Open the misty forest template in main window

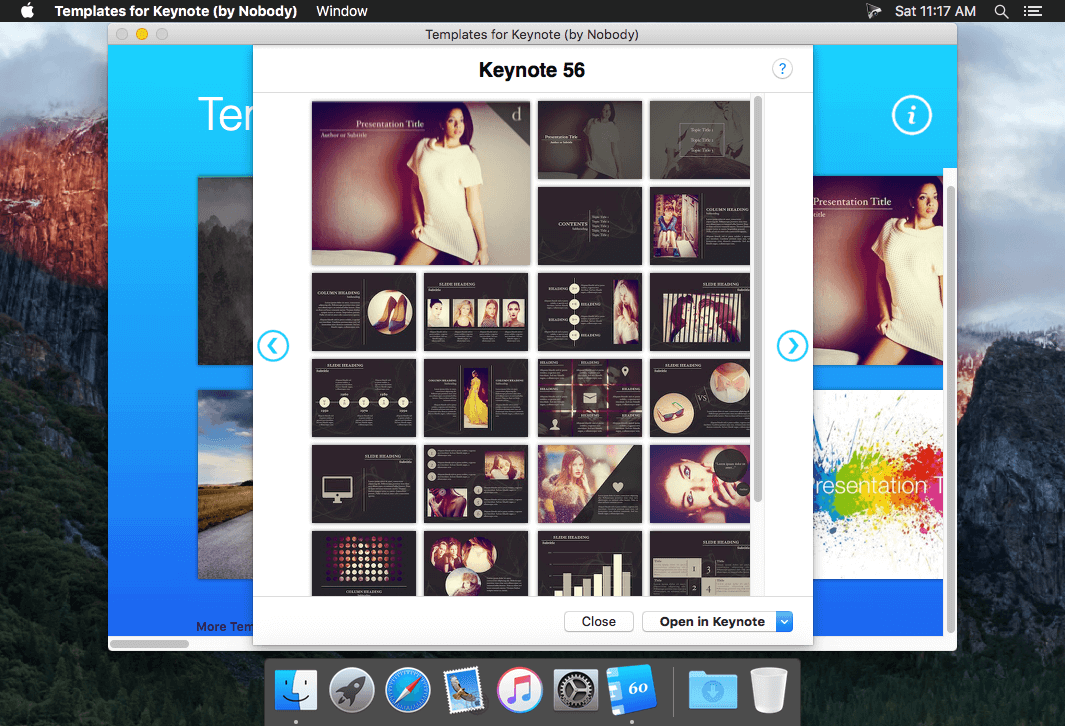pyautogui.click(x=225, y=270)
